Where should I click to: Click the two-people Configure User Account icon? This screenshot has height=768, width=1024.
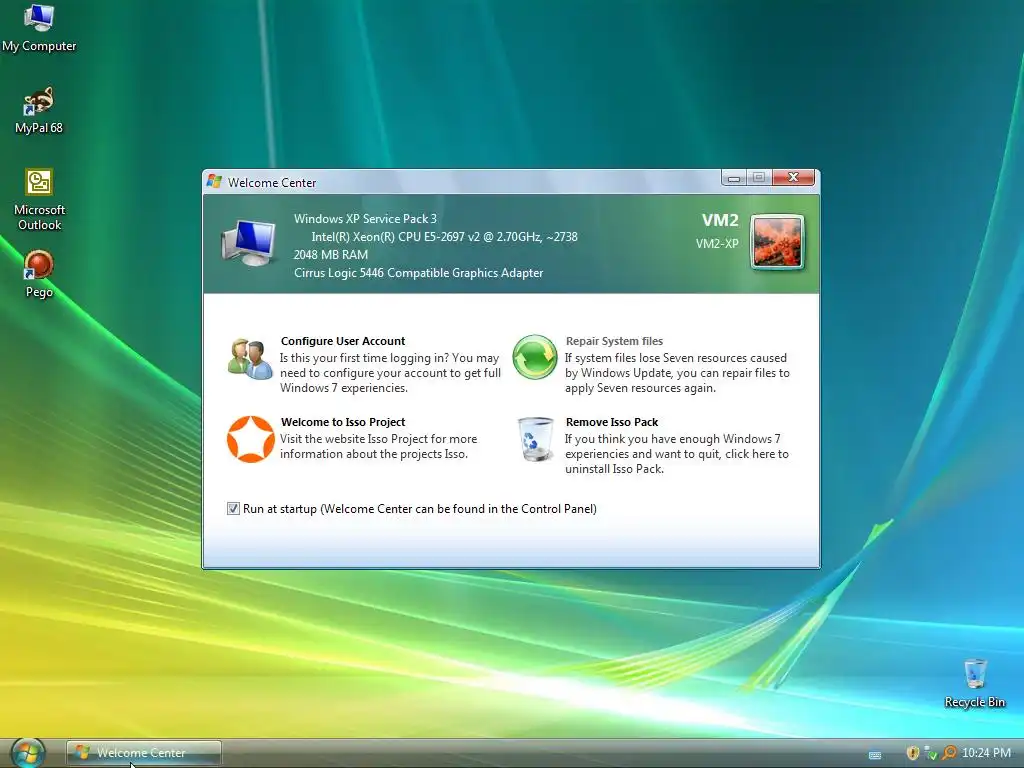250,359
